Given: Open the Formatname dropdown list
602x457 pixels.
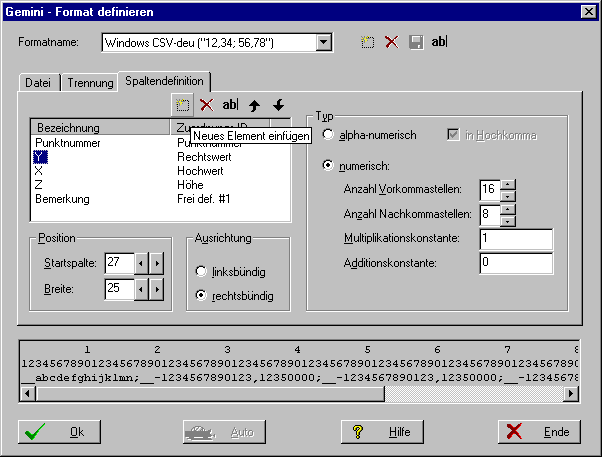Looking at the screenshot, I should [x=324, y=42].
